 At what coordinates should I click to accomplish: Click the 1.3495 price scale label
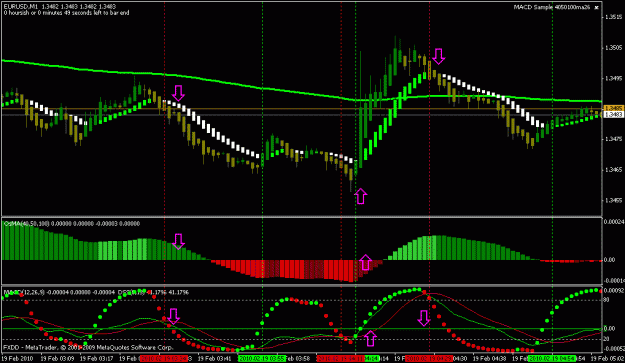(614, 78)
